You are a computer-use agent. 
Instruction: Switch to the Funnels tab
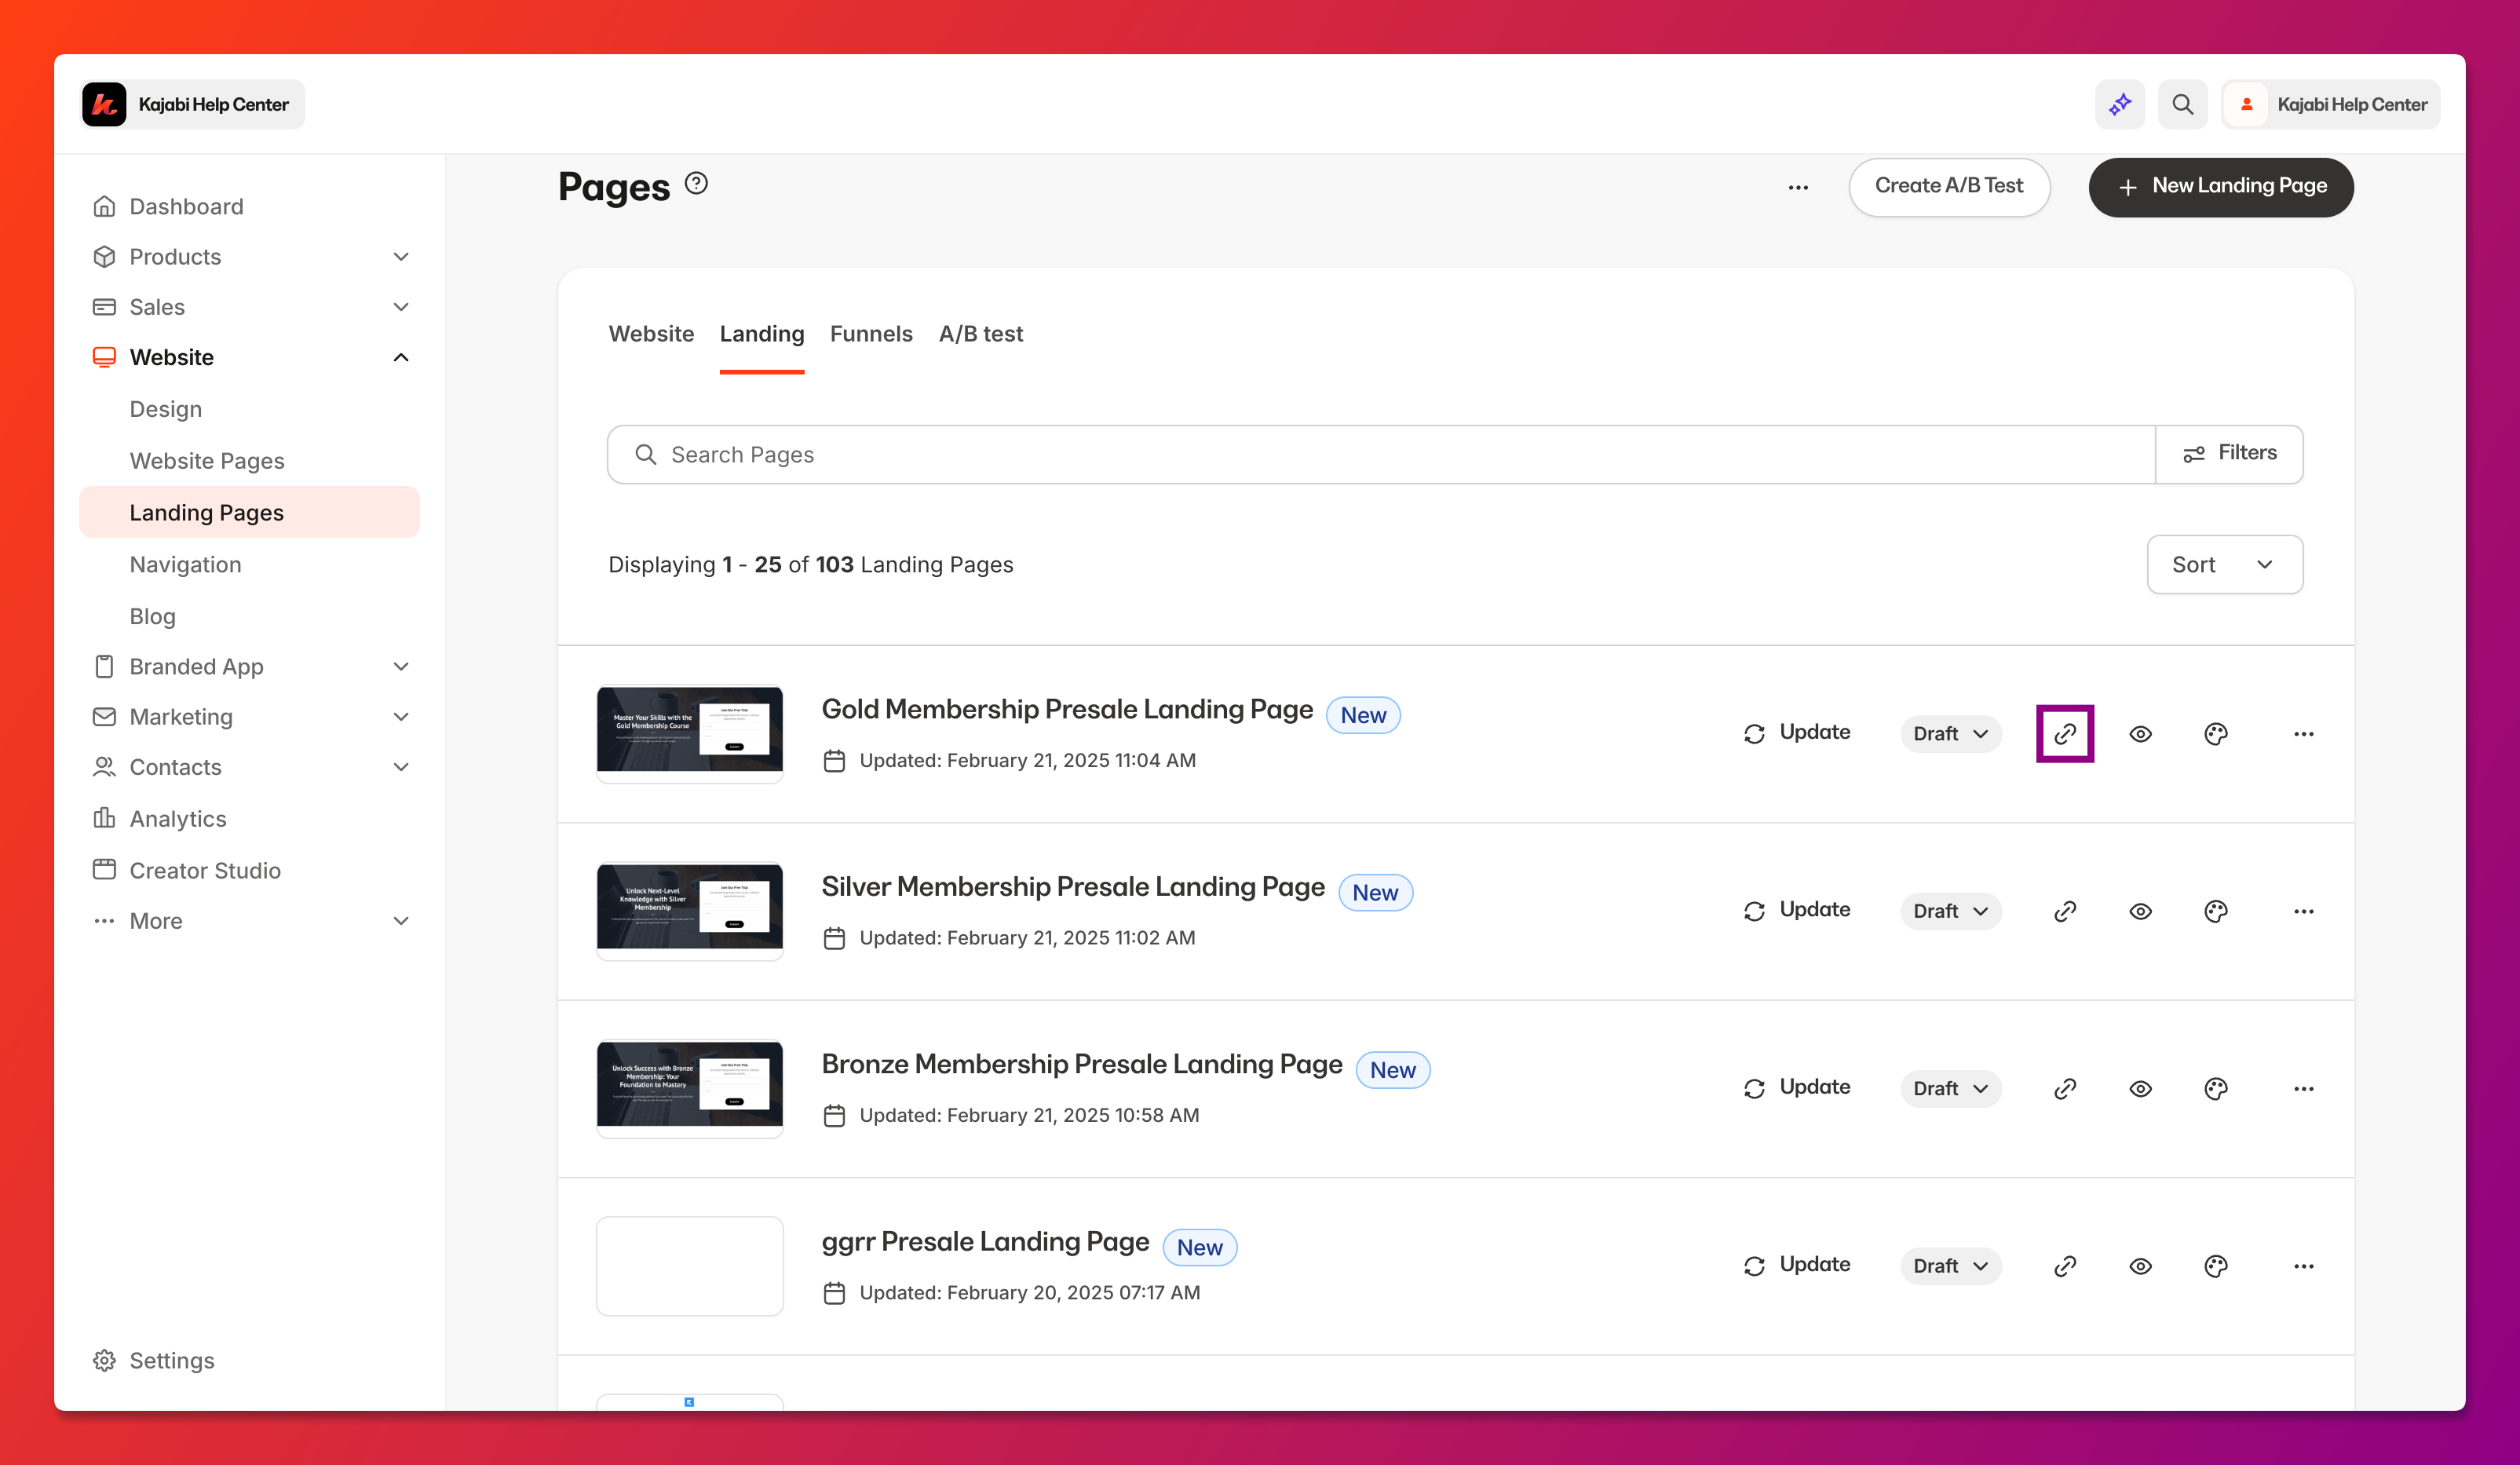[x=871, y=334]
